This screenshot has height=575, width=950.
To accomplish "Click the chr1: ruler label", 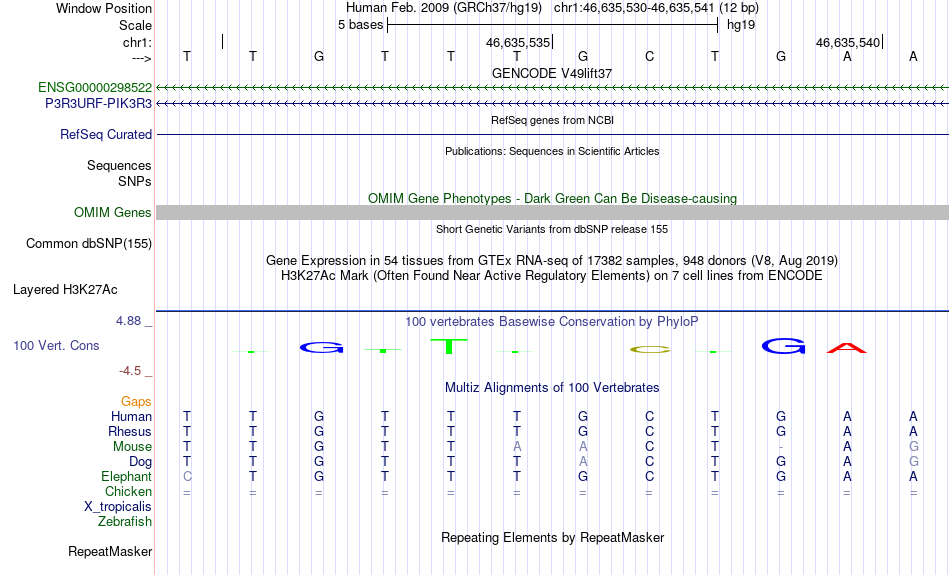I will click(137, 42).
